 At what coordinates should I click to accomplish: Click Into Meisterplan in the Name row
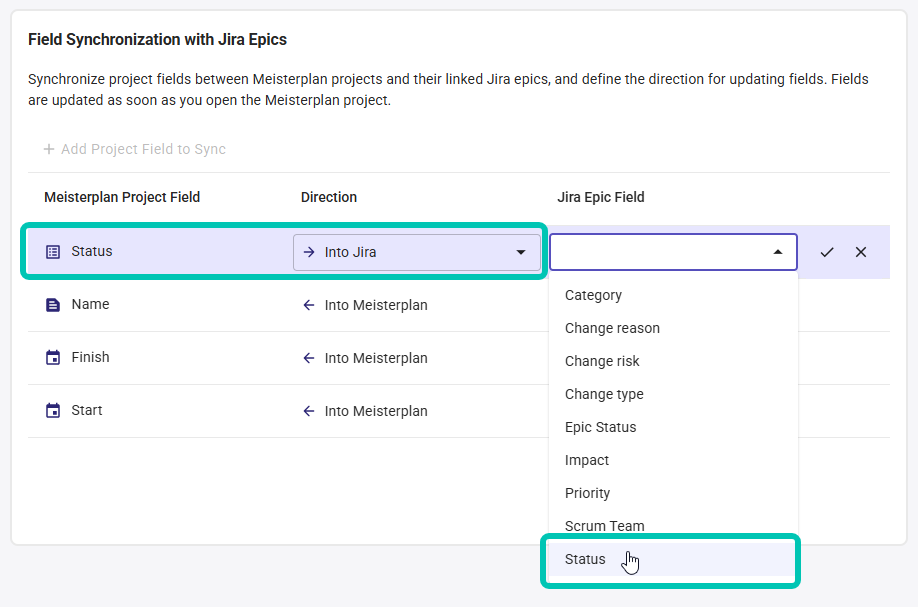point(376,305)
